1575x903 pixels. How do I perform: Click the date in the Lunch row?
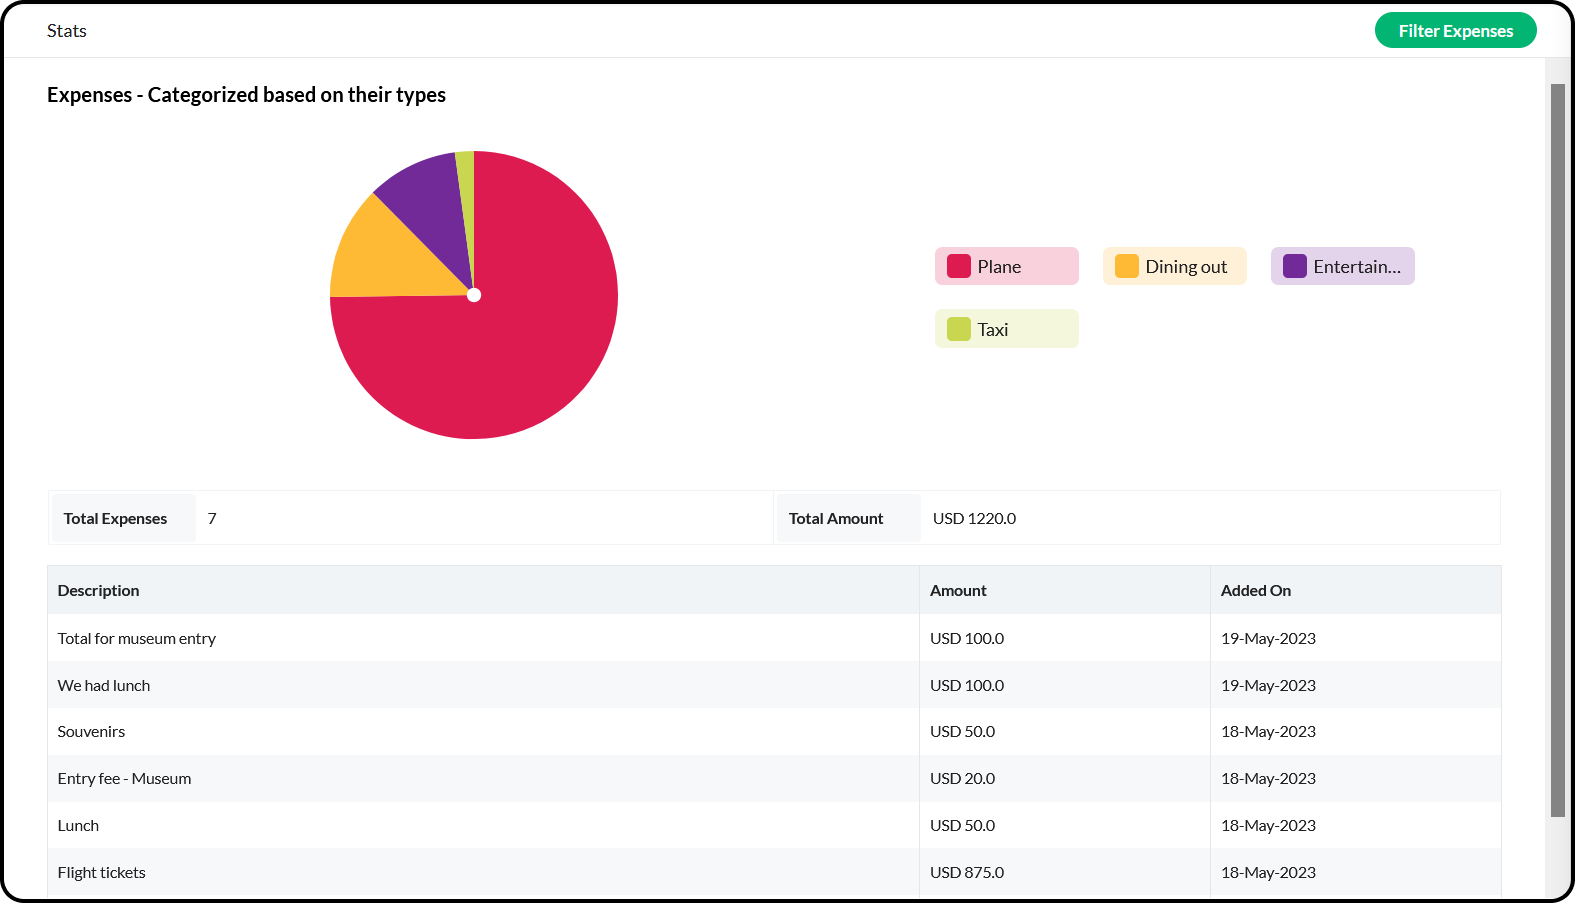(x=1268, y=825)
